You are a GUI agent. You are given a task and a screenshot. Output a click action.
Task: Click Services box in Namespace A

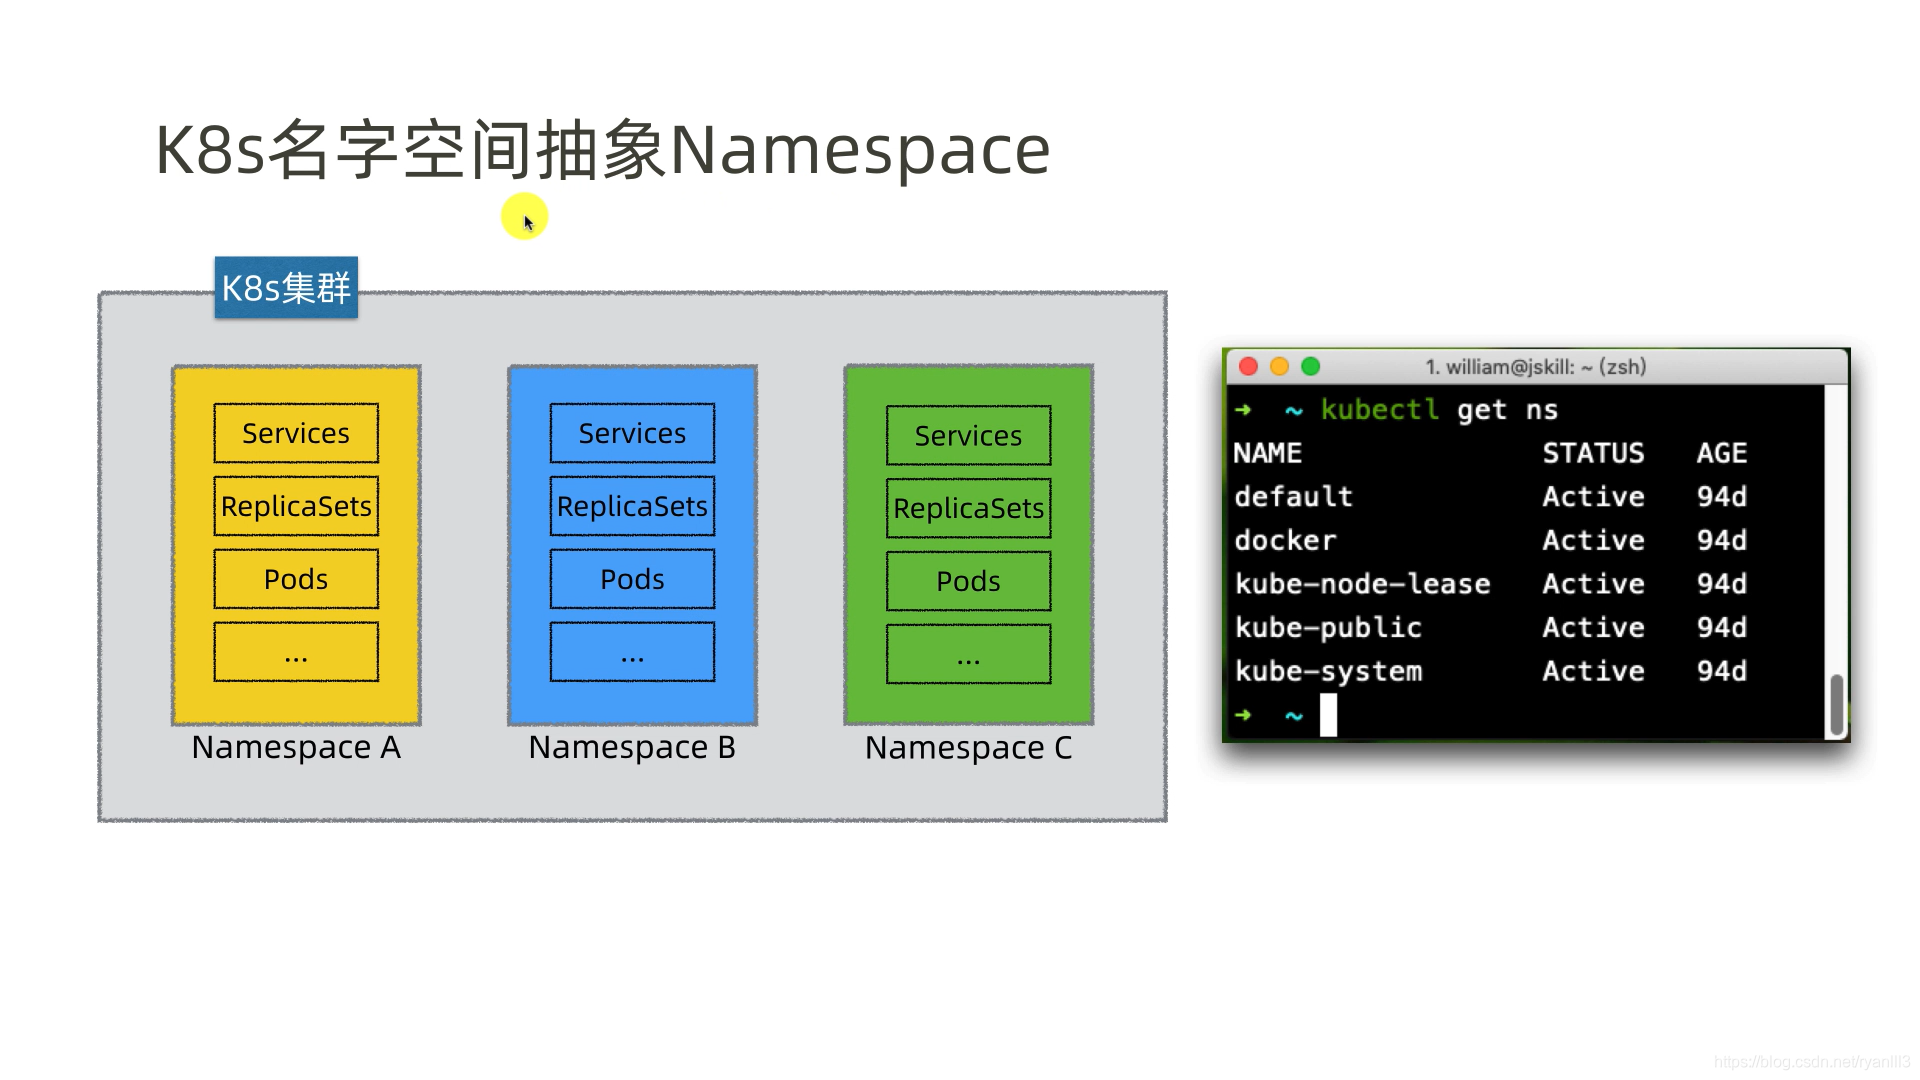(x=296, y=433)
